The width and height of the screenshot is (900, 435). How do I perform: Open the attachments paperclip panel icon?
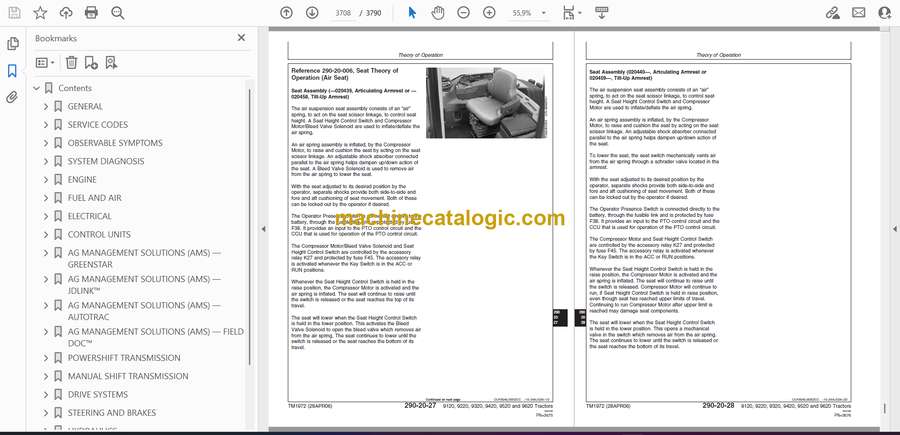[12, 97]
